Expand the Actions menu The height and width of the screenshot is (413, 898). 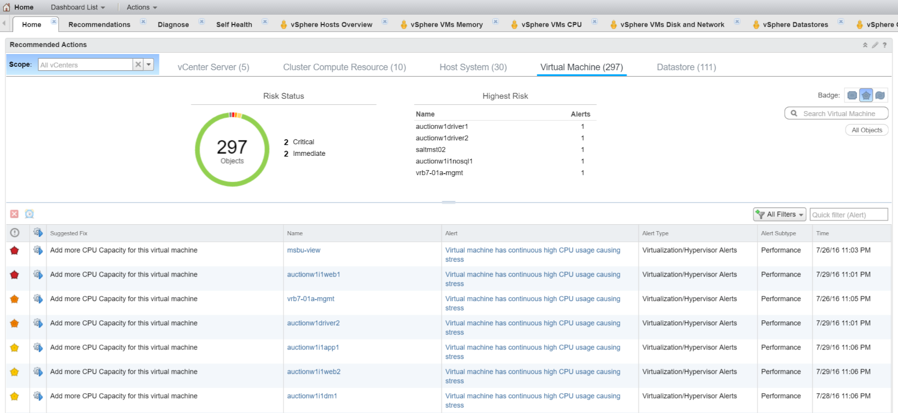(141, 7)
